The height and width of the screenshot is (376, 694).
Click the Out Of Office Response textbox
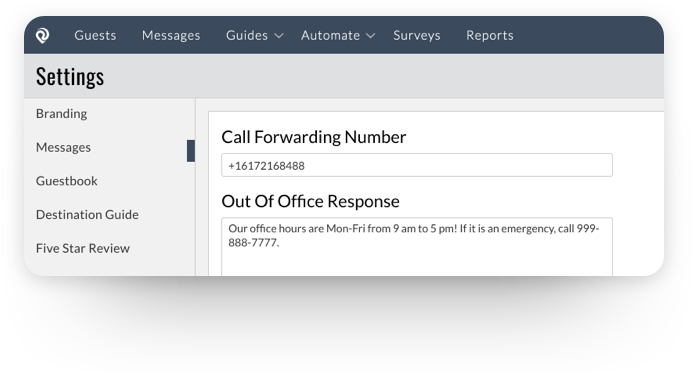(x=417, y=246)
